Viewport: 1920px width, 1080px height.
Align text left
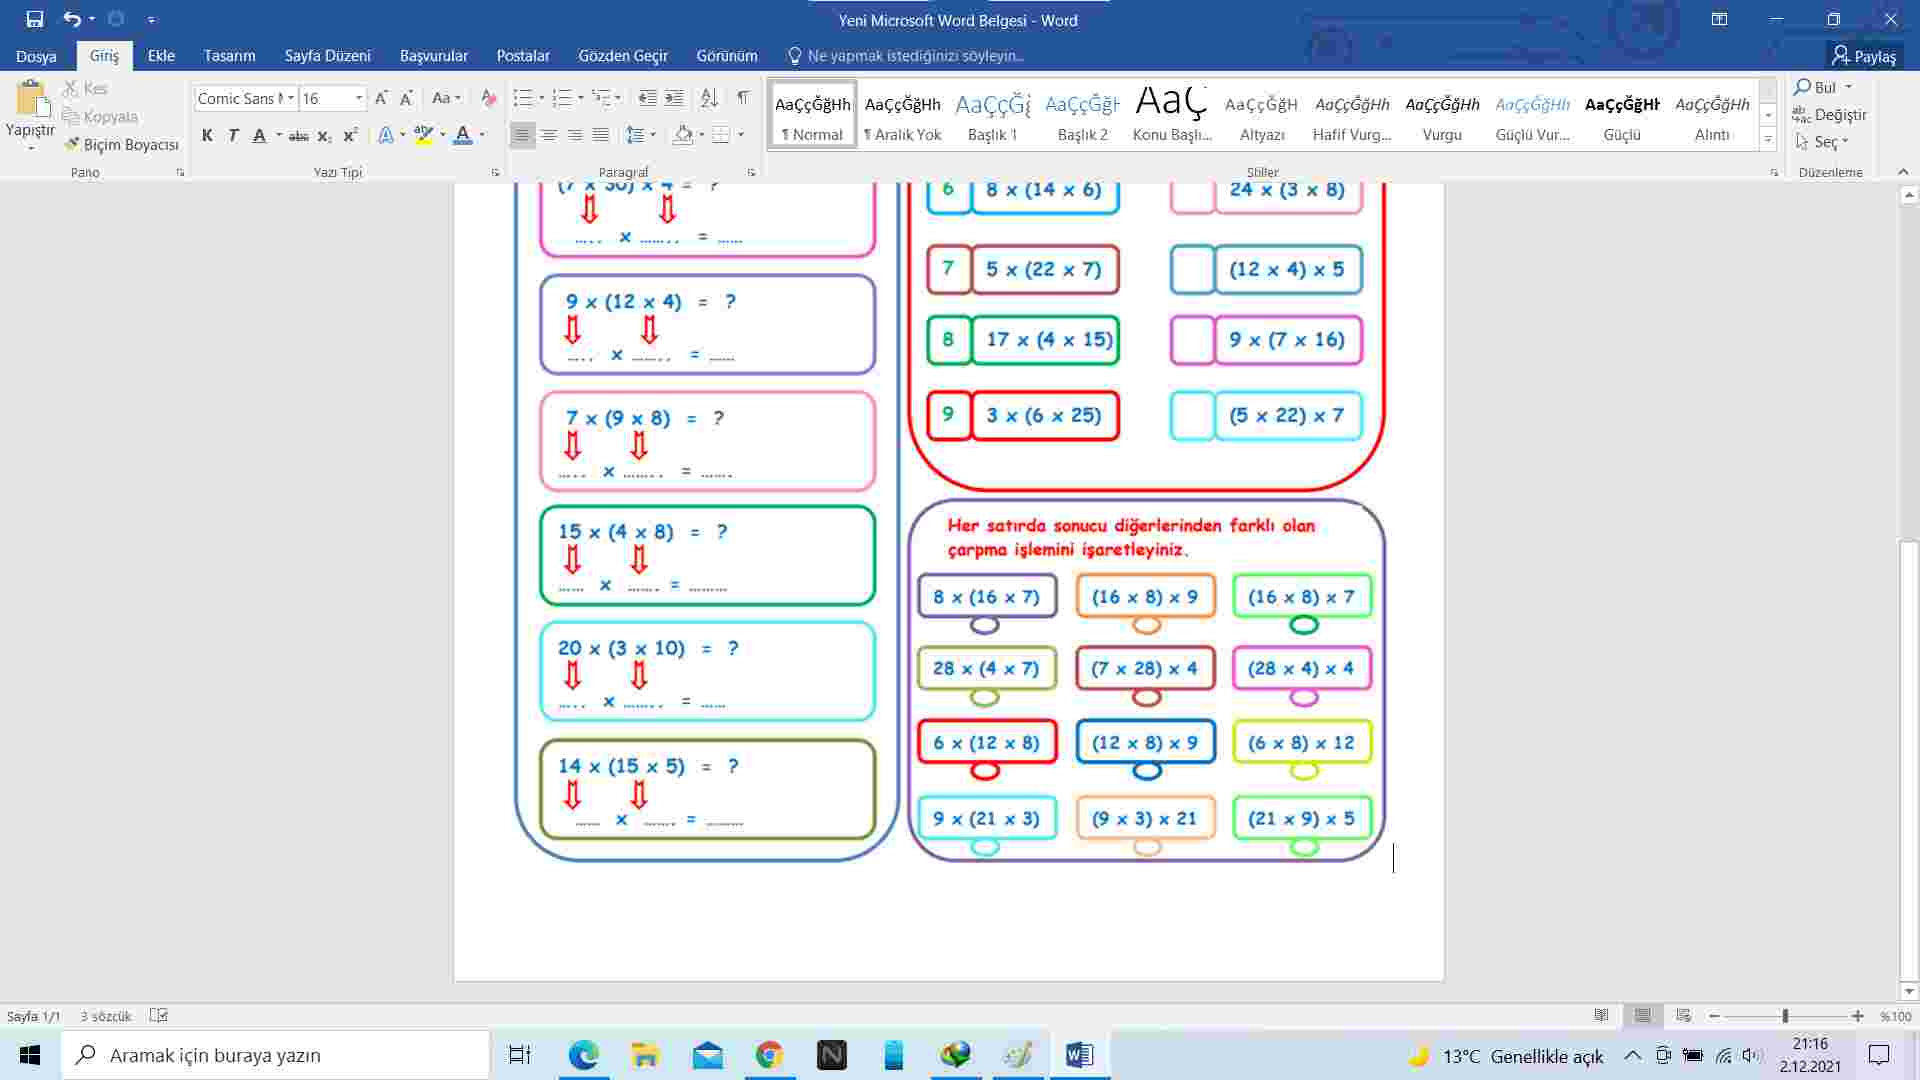click(522, 135)
